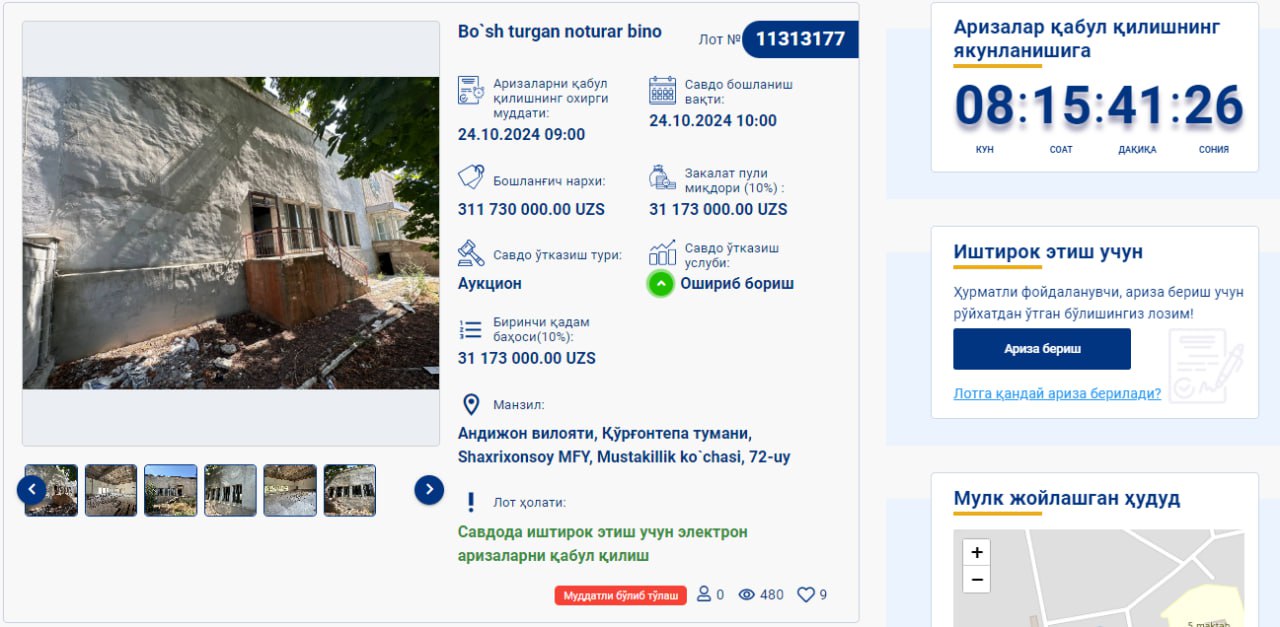Click the red Муддатли бўлиб тўлаш badge
The image size is (1280, 627).
621,596
